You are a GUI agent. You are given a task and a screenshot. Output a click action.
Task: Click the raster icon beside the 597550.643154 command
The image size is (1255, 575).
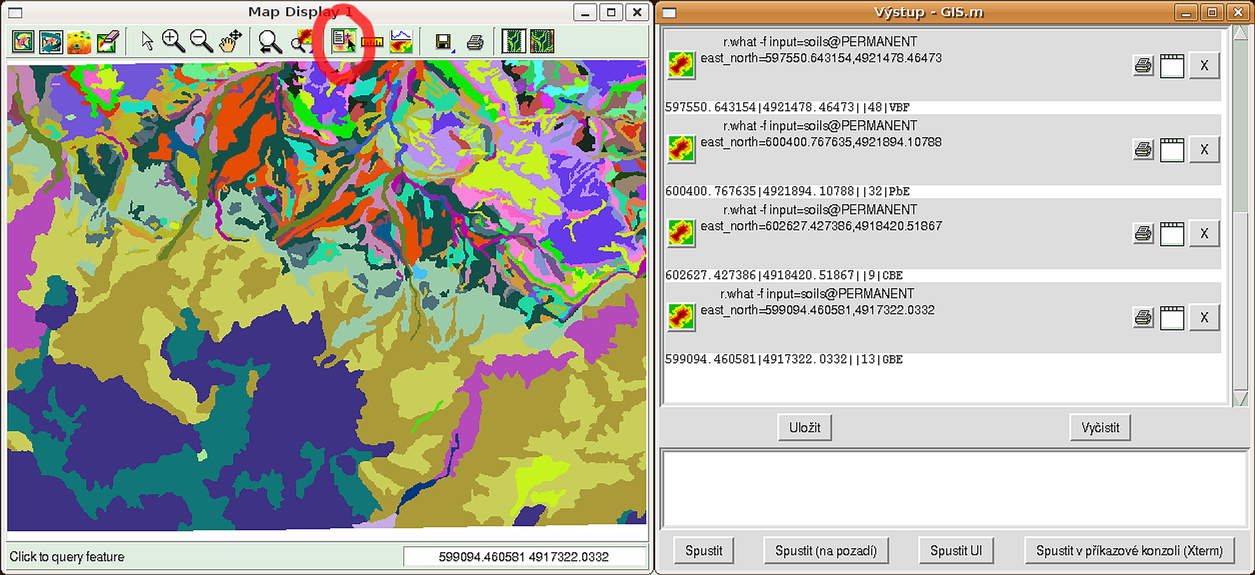click(x=682, y=65)
